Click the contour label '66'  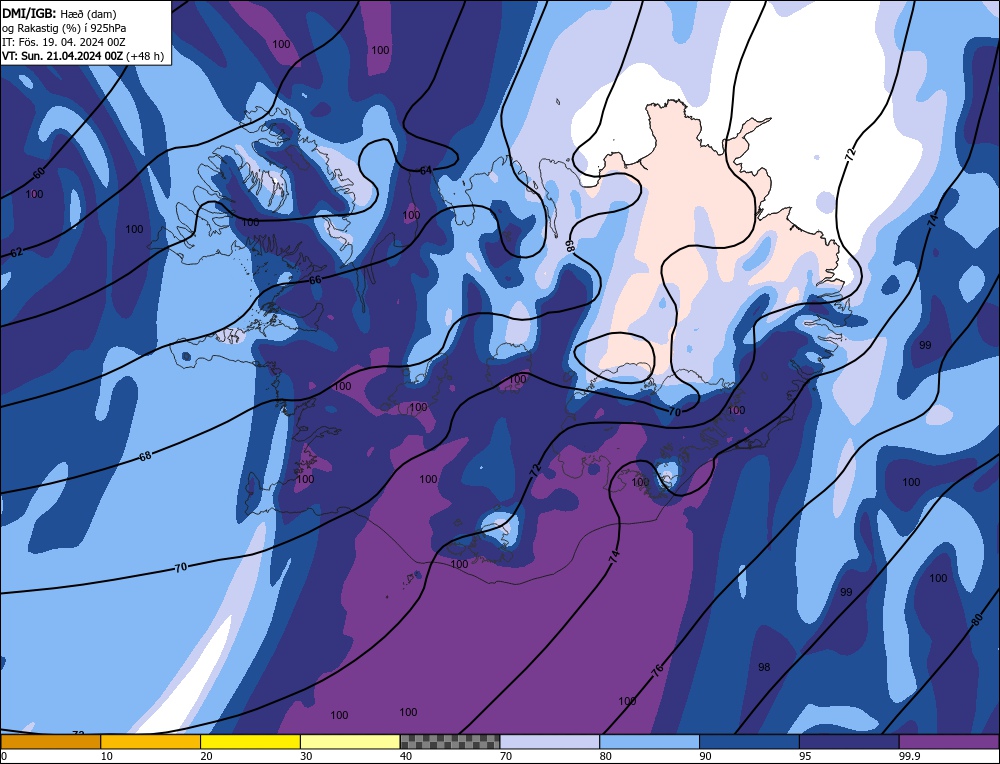pyautogui.click(x=315, y=280)
